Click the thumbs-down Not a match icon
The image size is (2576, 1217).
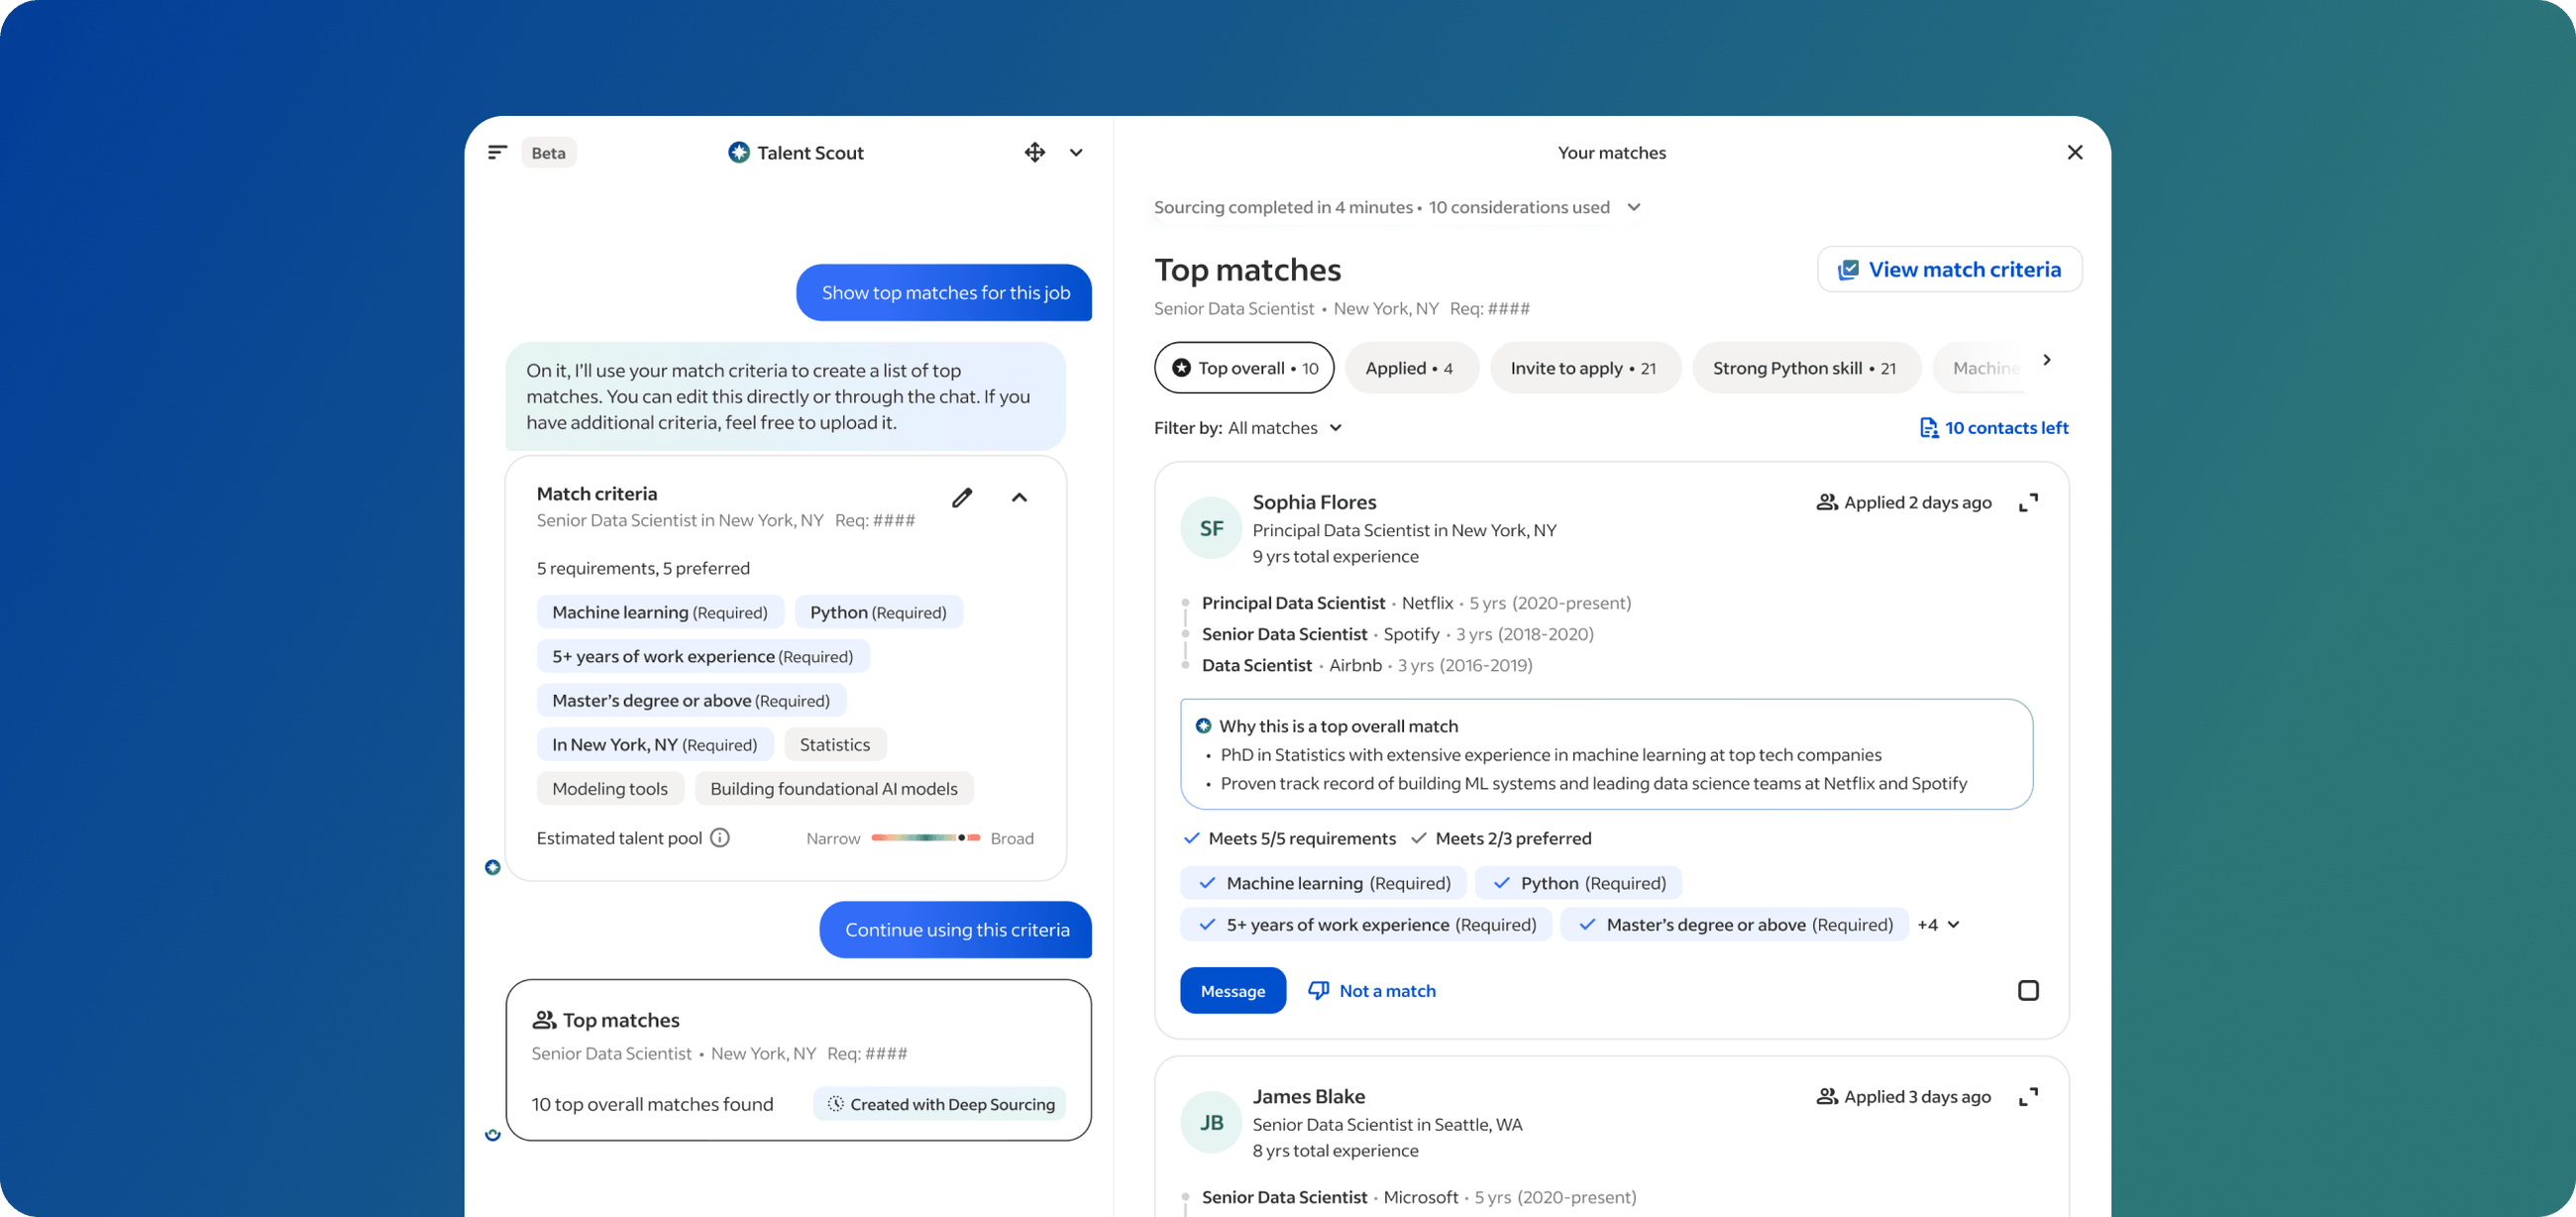click(x=1319, y=990)
